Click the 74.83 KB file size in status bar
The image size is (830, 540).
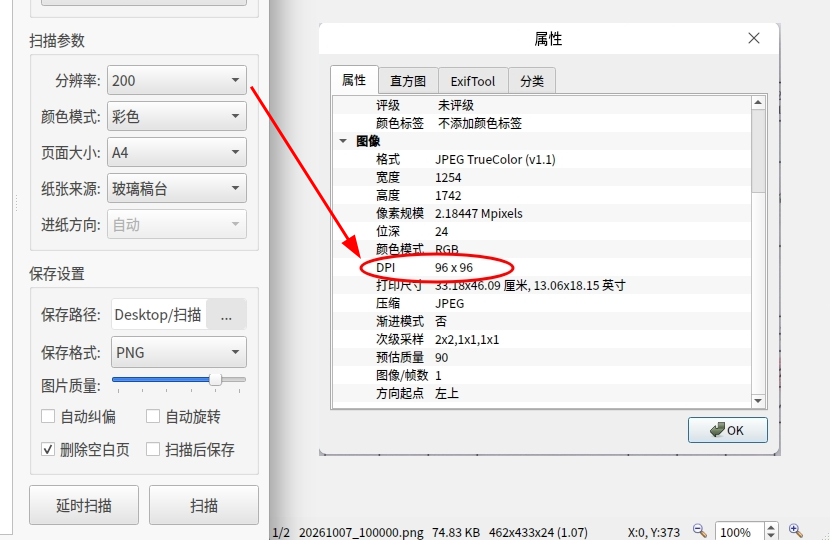(456, 532)
